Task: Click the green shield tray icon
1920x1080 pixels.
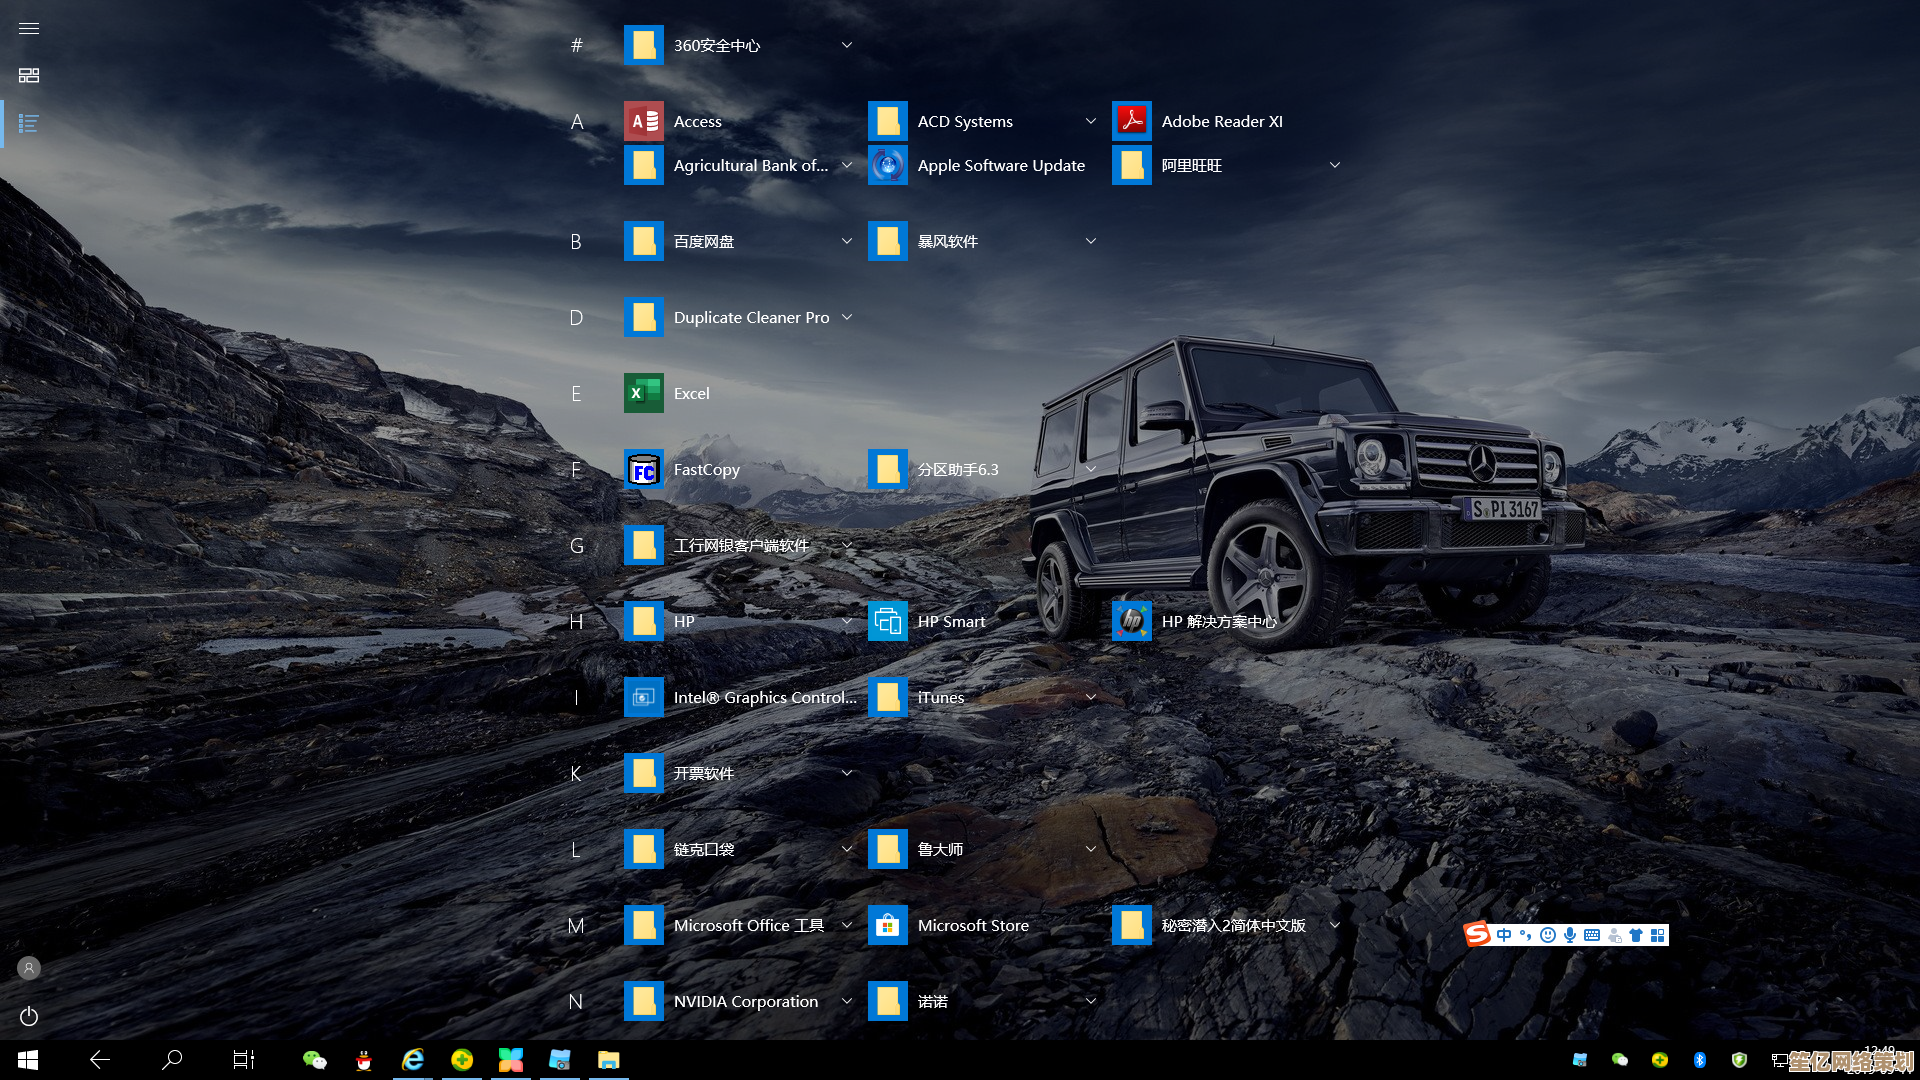Action: (1740, 1060)
